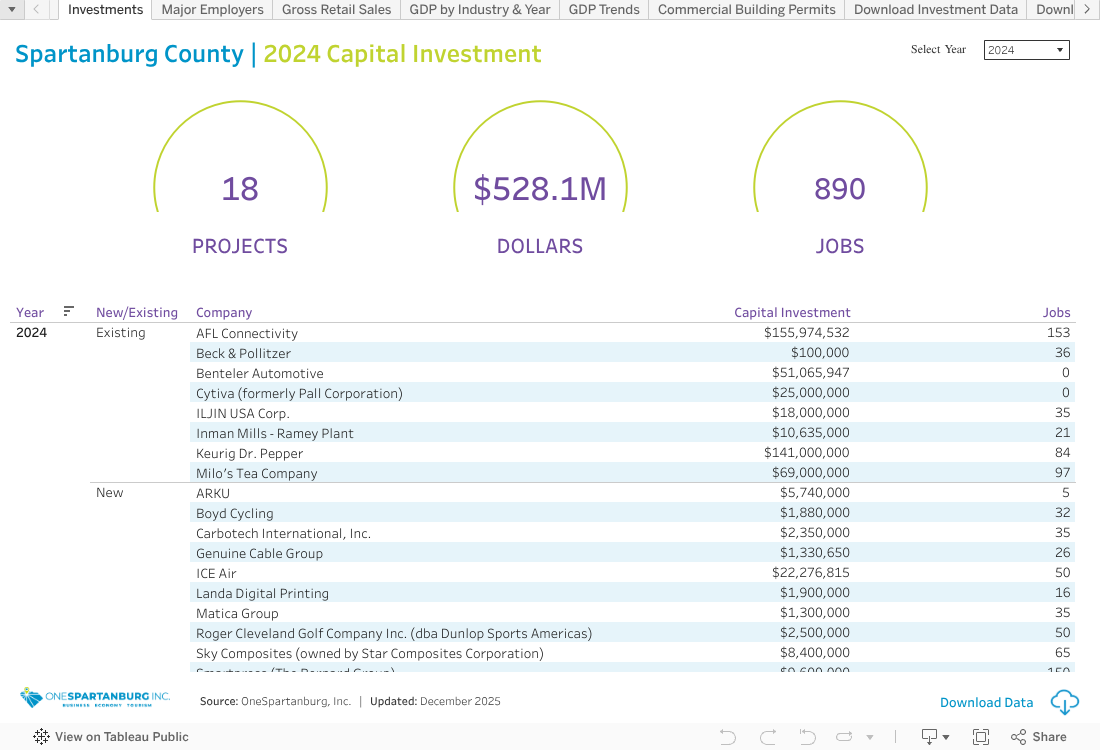Open the GDP Trends tab
The width and height of the screenshot is (1100, 750).
pos(604,9)
